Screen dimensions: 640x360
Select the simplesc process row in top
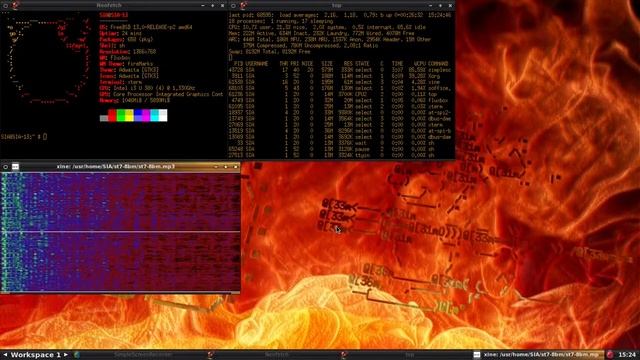[341, 70]
